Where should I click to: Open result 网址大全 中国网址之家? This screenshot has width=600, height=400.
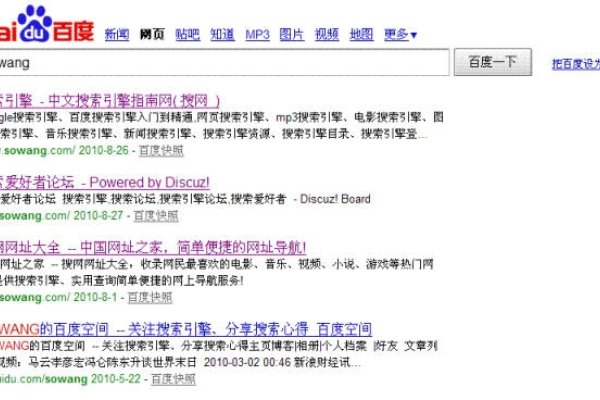point(153,248)
